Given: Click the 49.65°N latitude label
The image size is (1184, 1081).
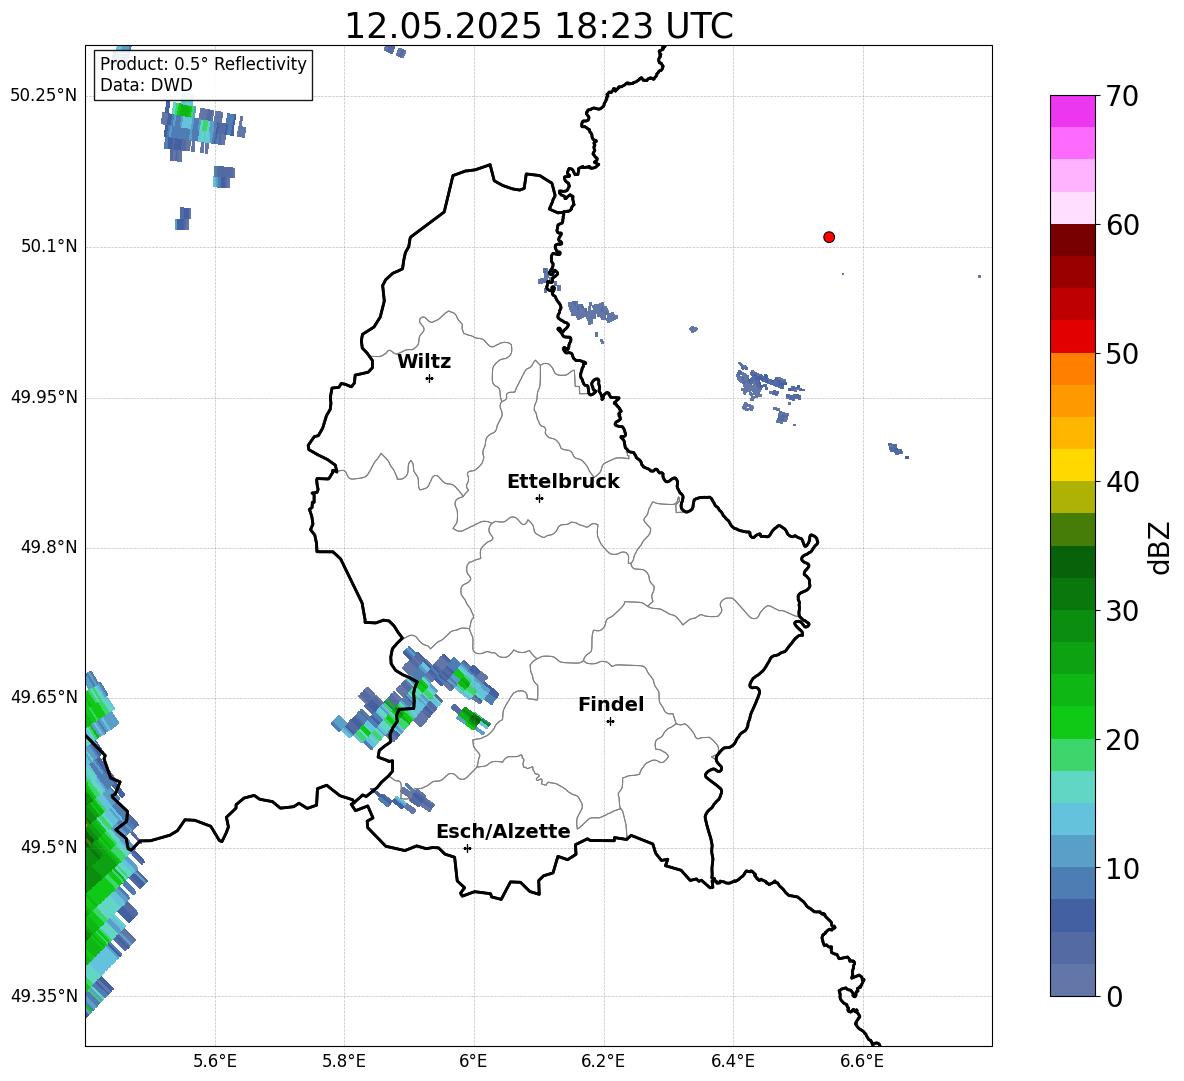Looking at the screenshot, I should 44,697.
